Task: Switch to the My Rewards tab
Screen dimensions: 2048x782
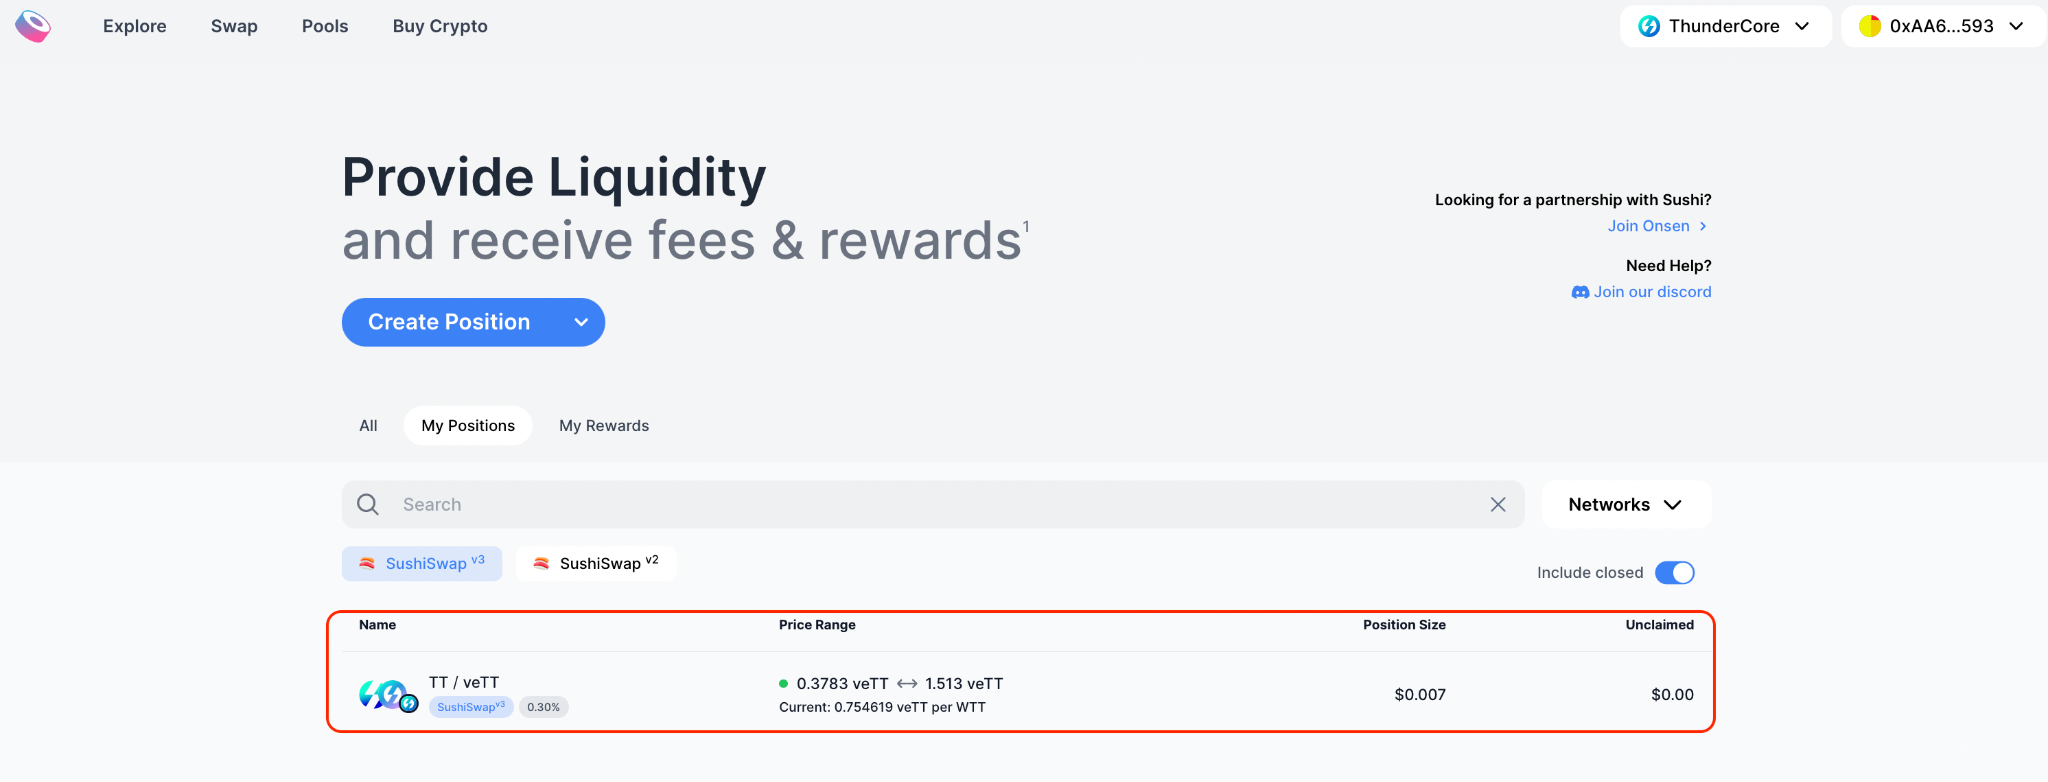Action: [x=604, y=426]
